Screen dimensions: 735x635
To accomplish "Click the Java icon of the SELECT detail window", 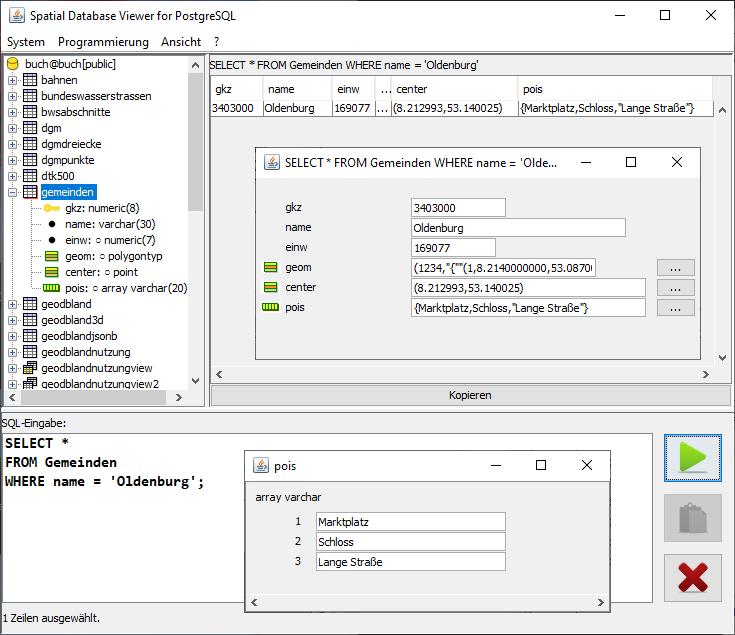I will click(x=272, y=162).
